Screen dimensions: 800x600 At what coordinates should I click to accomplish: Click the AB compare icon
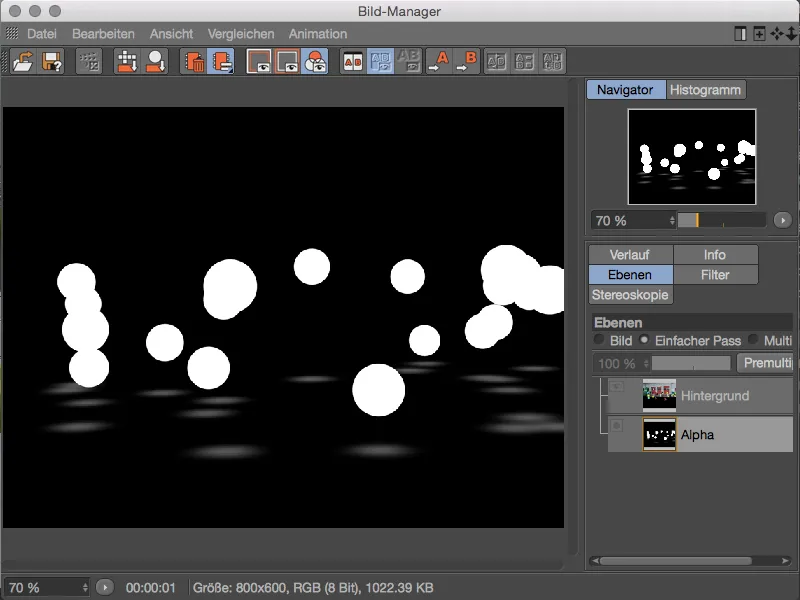[353, 61]
